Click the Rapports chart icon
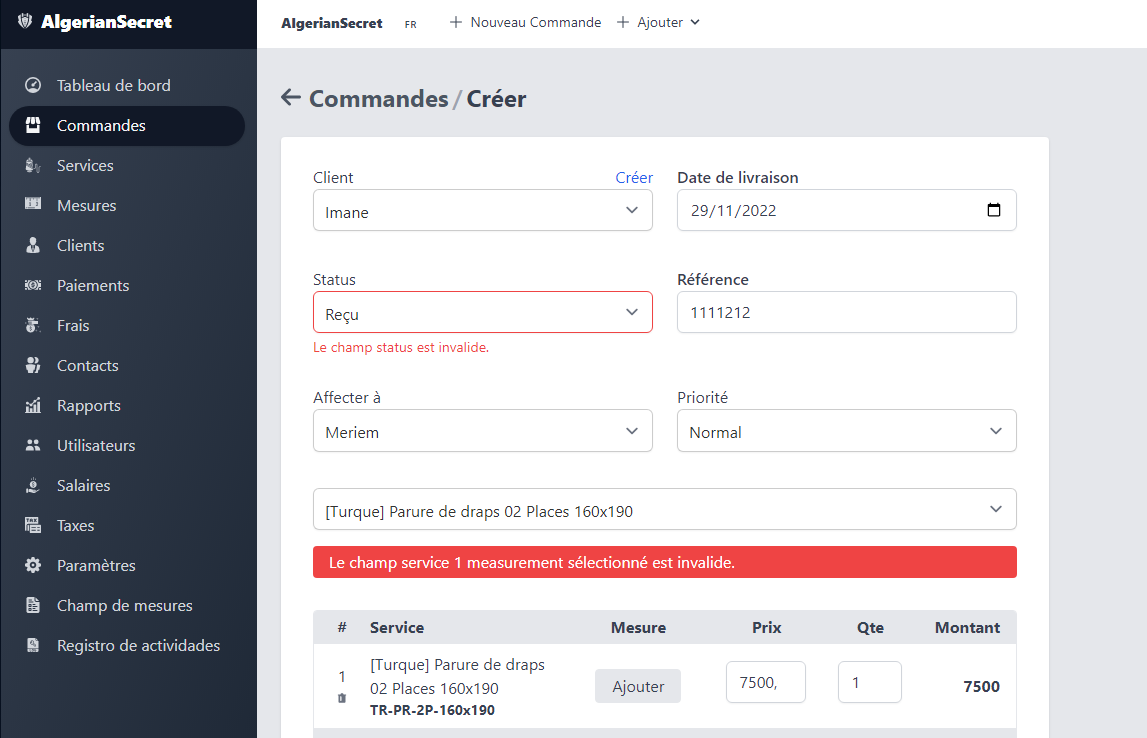Image resolution: width=1147 pixels, height=738 pixels. (x=33, y=405)
